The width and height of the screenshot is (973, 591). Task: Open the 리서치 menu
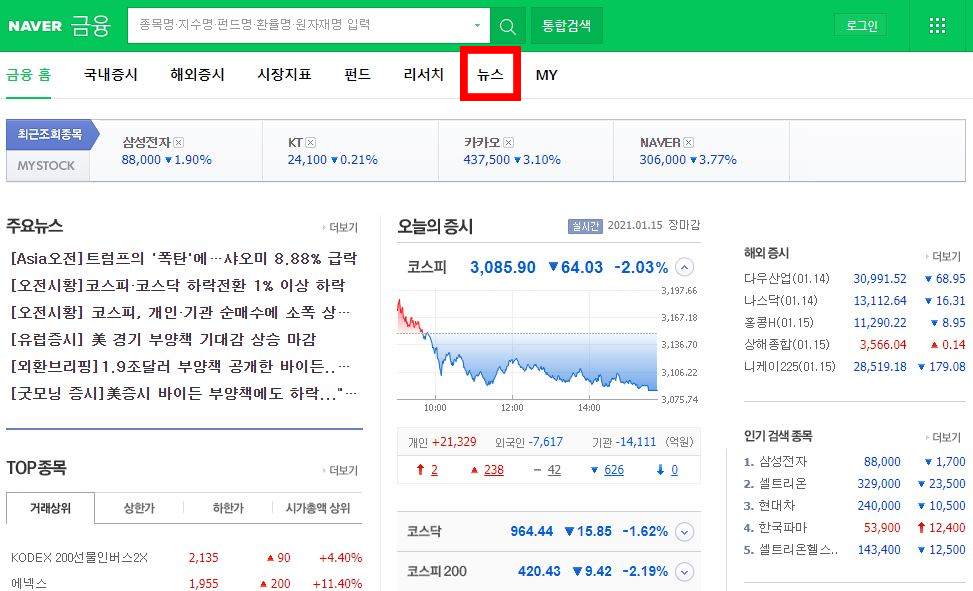tap(424, 75)
